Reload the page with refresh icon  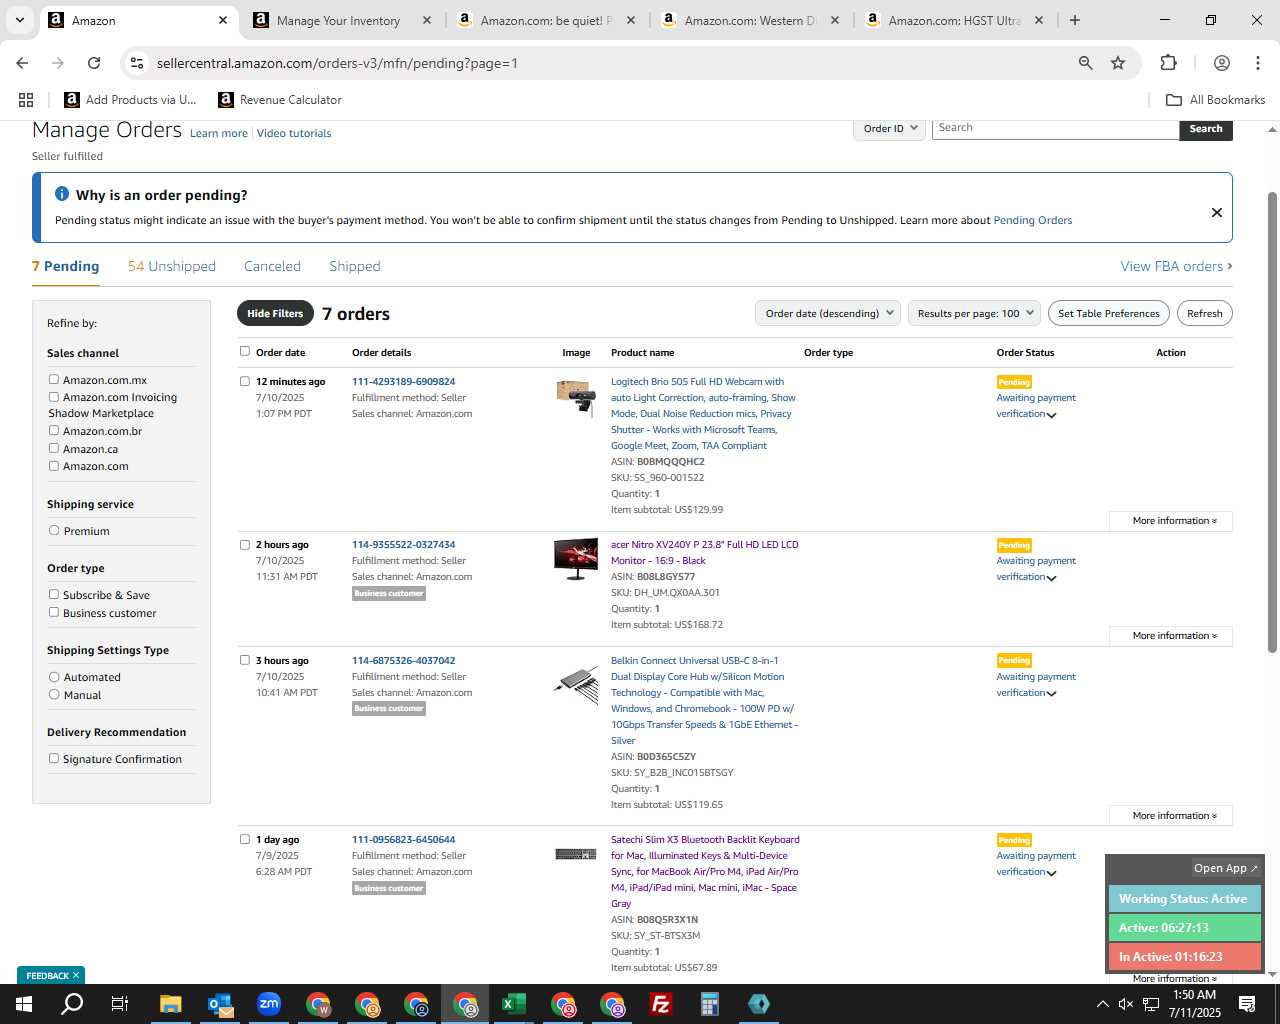(x=94, y=63)
